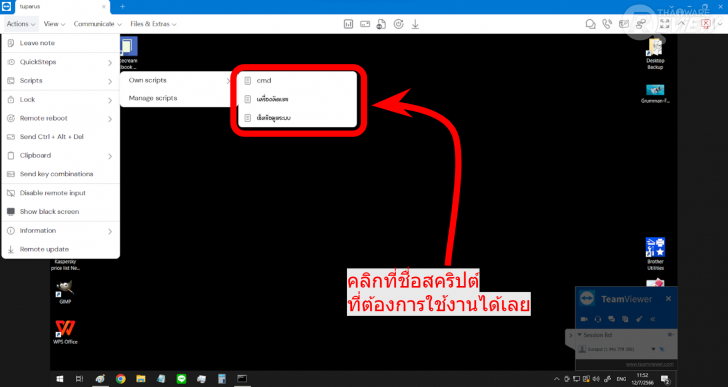Open the notification center icon in tray
The width and height of the screenshot is (728, 387).
tap(665, 379)
